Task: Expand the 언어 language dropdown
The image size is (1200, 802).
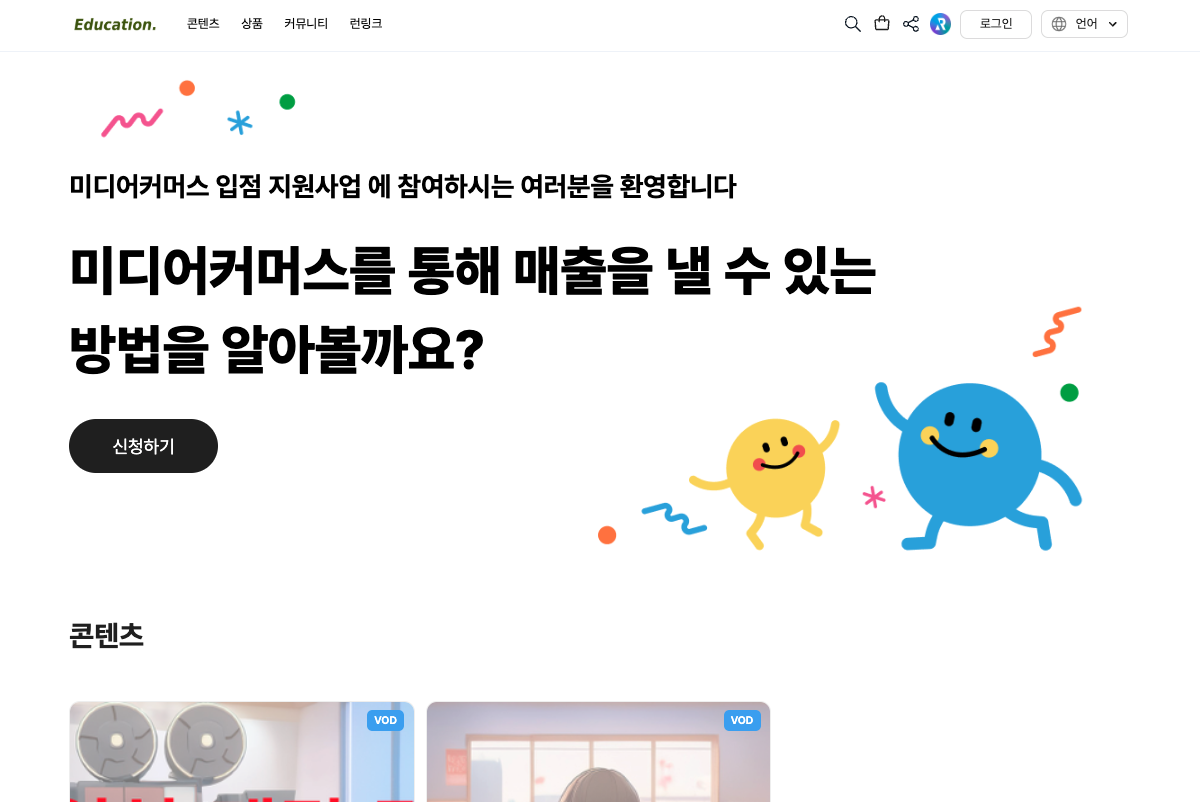Action: (1084, 24)
